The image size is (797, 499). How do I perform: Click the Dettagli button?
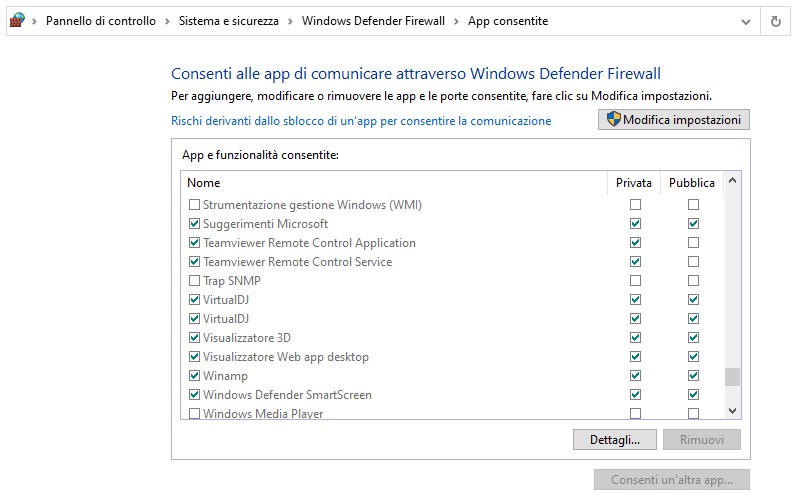[614, 440]
